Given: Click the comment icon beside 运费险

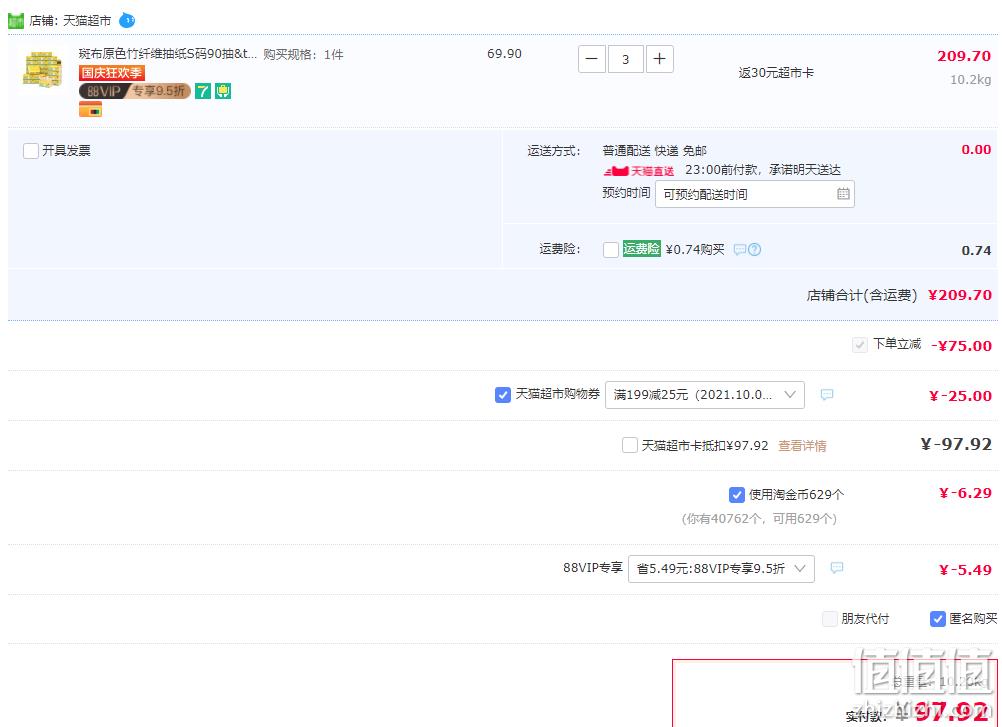Looking at the screenshot, I should tap(739, 250).
